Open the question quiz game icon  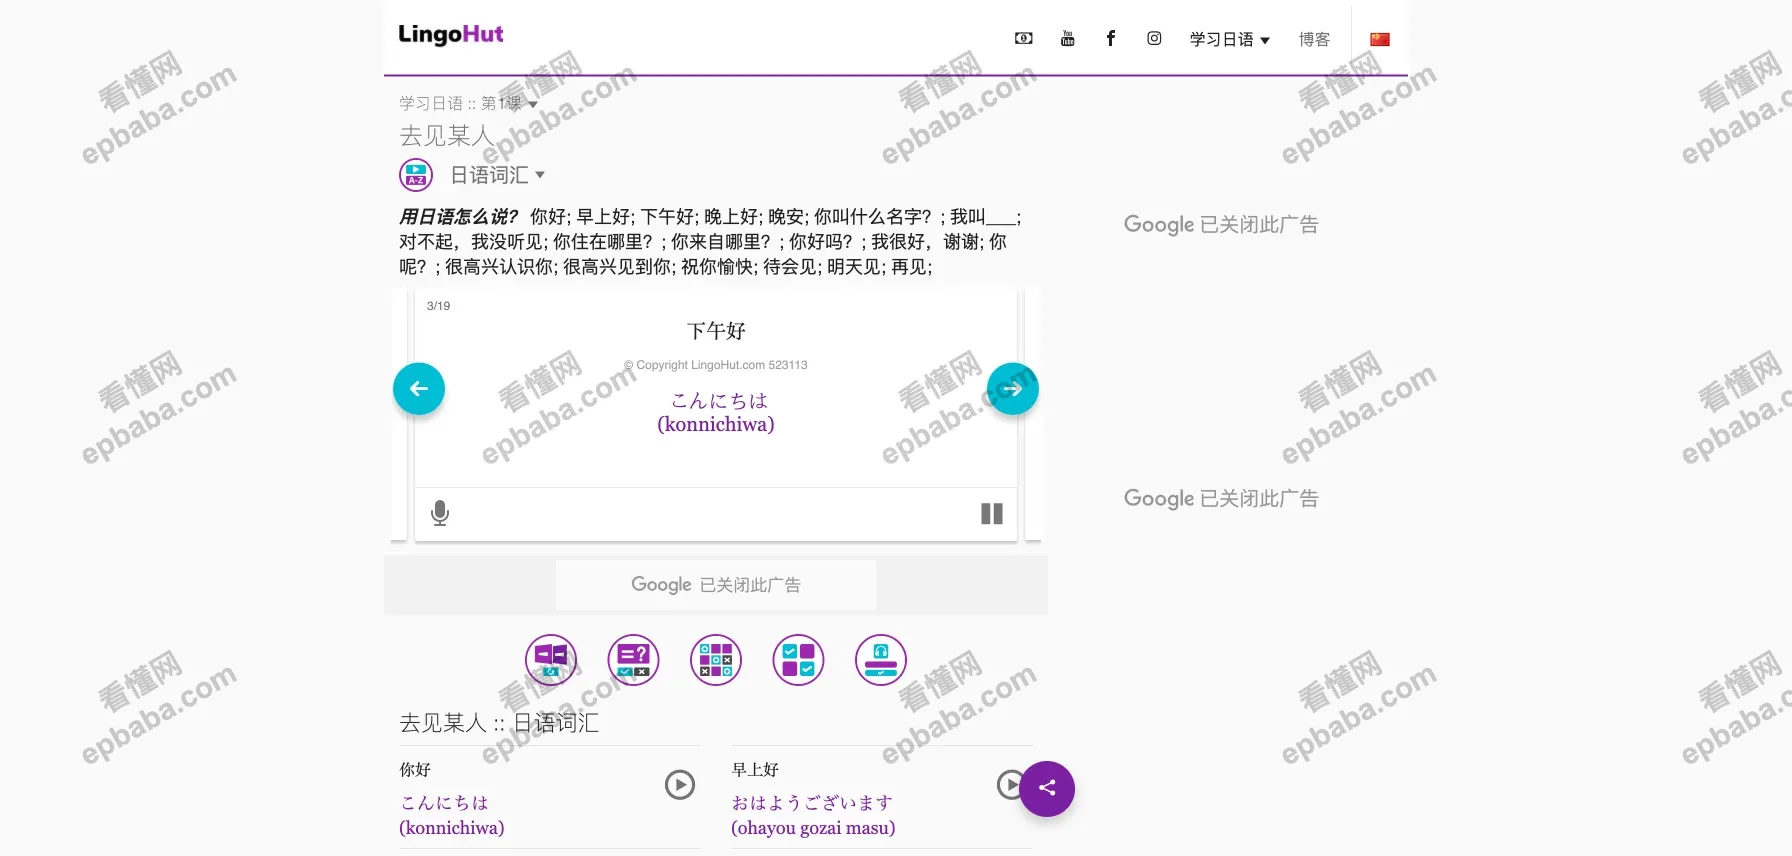click(x=634, y=660)
